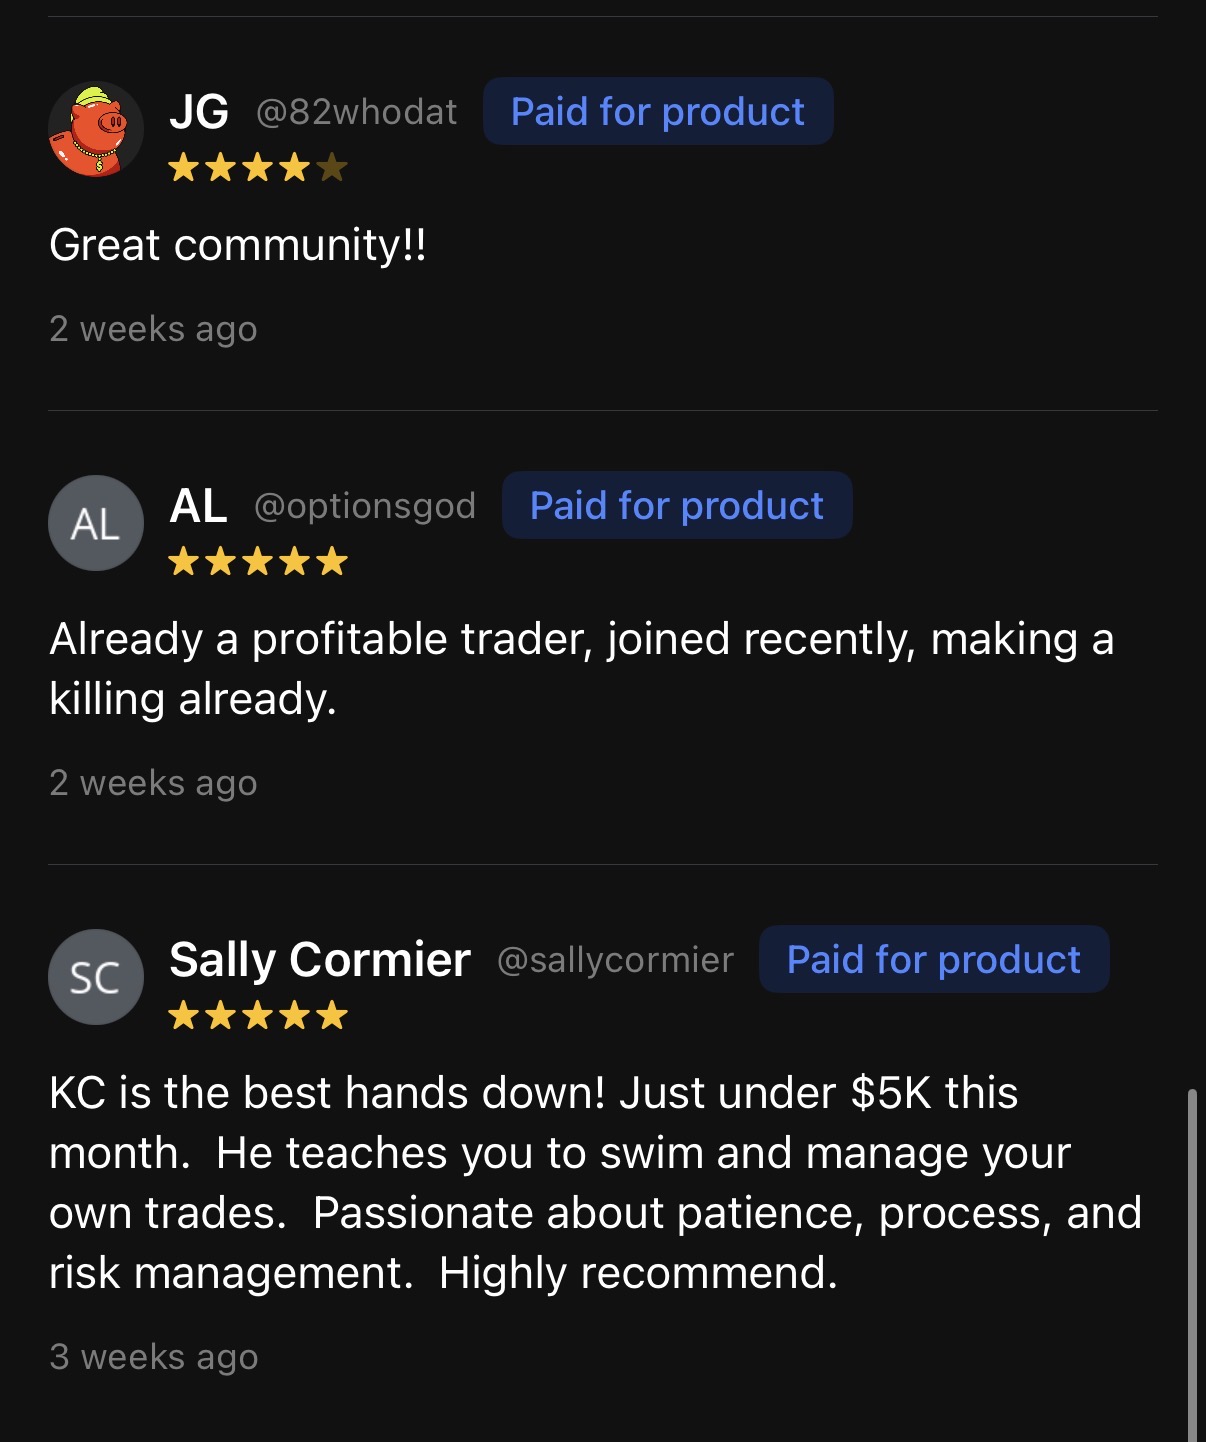
Task: Click Sally's "KC is the best" review
Action: pos(595,1182)
